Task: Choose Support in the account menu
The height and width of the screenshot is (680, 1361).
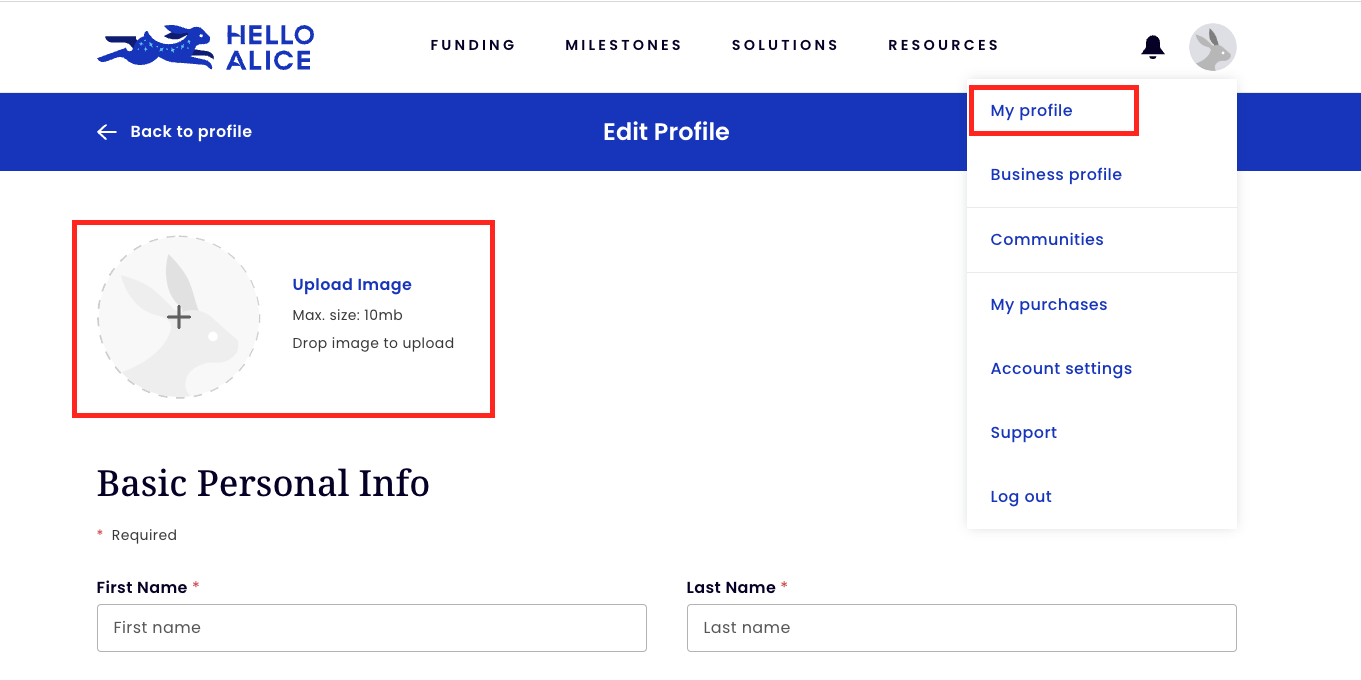Action: [x=1023, y=433]
